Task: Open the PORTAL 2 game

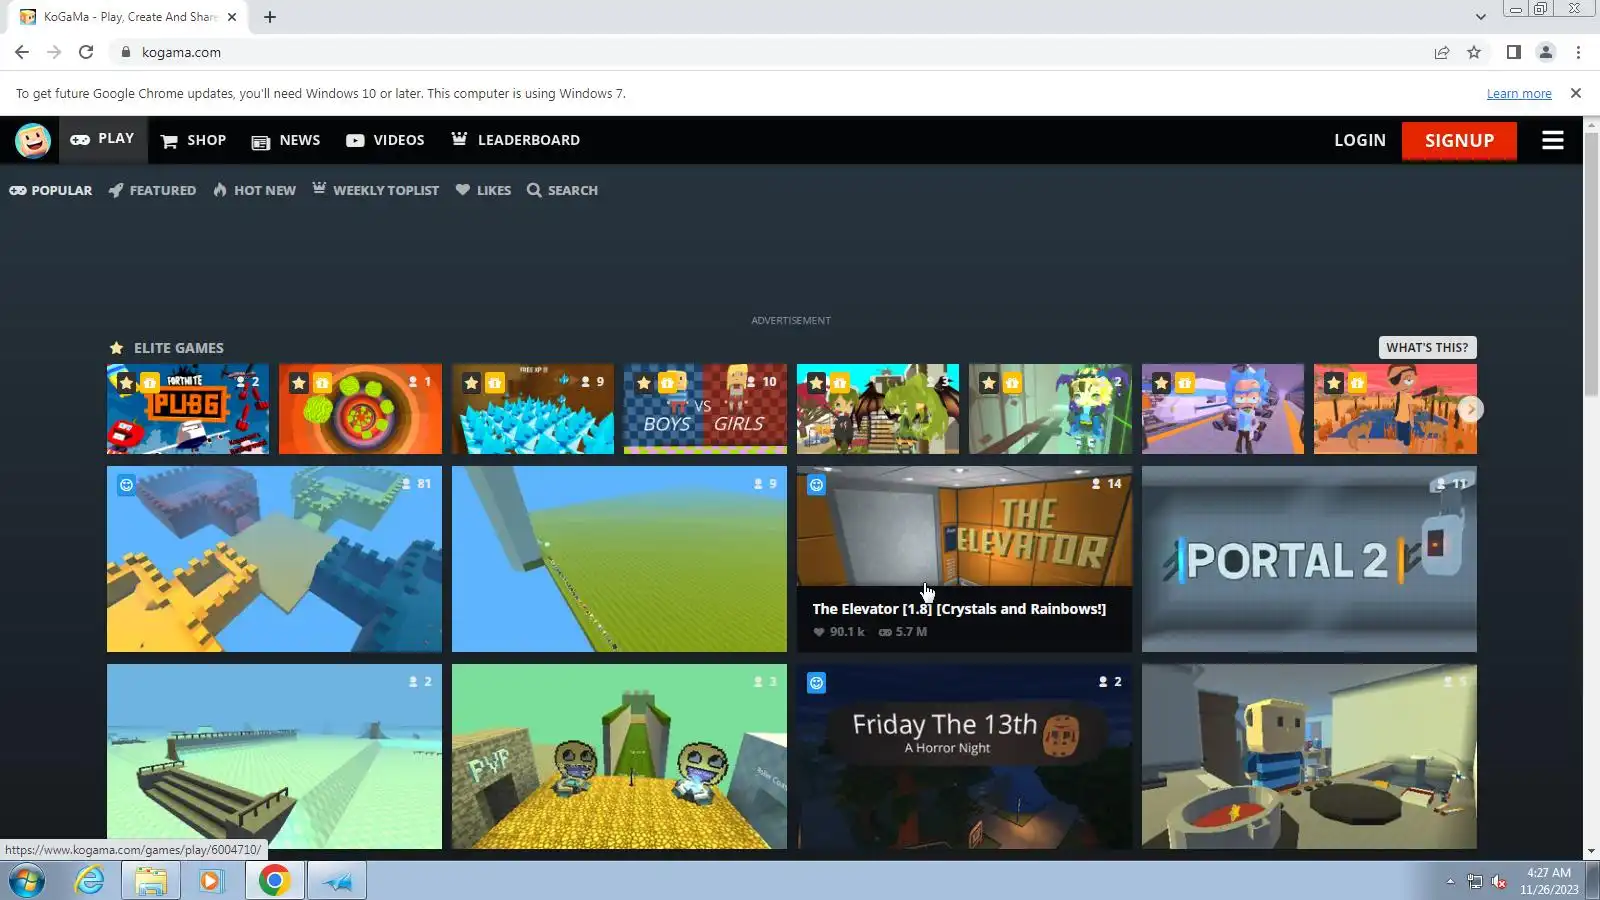Action: 1309,559
